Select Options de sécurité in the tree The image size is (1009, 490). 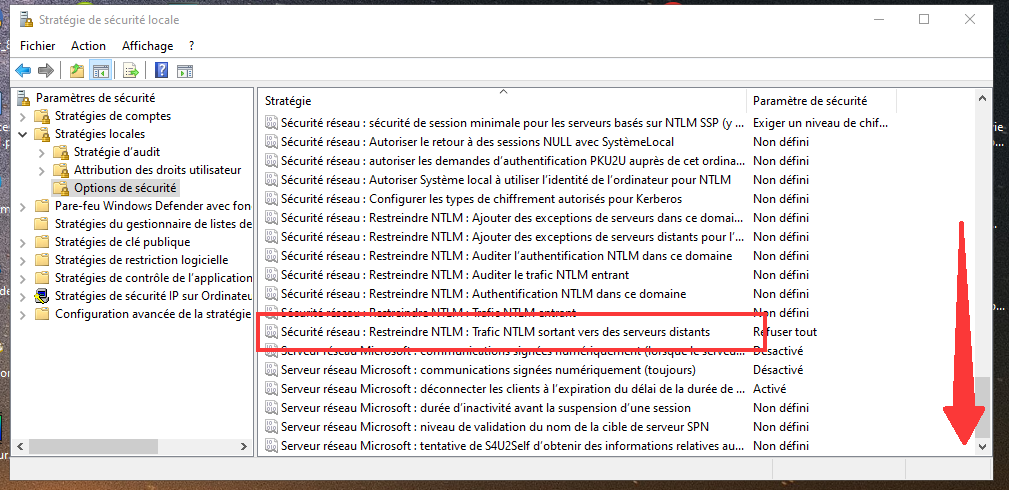(115, 188)
